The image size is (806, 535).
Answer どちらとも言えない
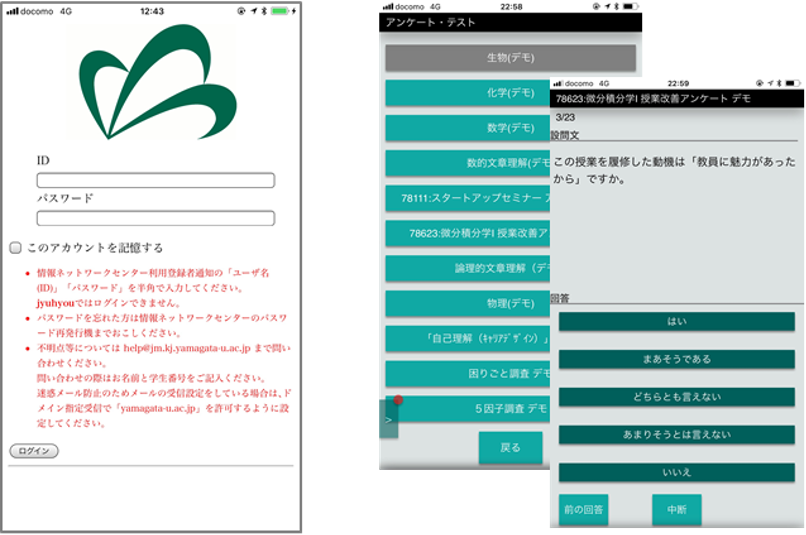click(x=676, y=397)
